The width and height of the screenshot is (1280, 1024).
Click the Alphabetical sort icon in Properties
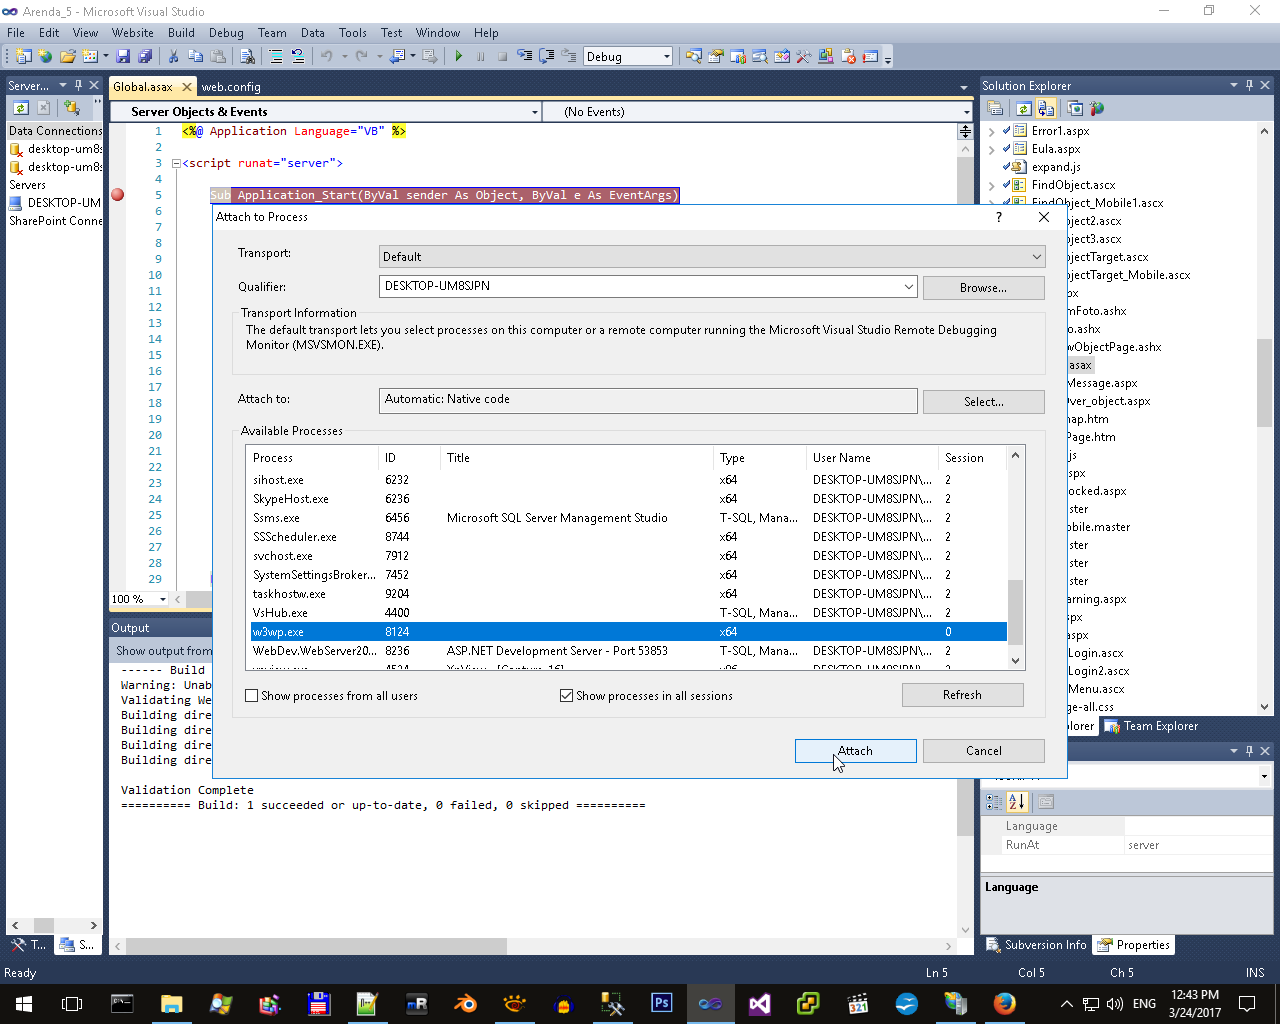click(x=1017, y=802)
